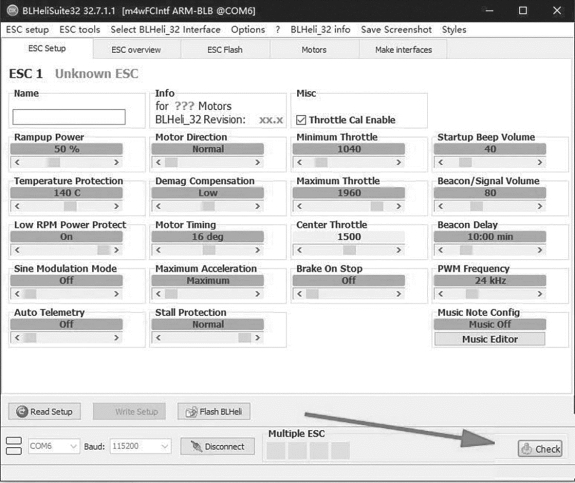Select first Multiple ESC box
575x483 pixels.
(276, 451)
